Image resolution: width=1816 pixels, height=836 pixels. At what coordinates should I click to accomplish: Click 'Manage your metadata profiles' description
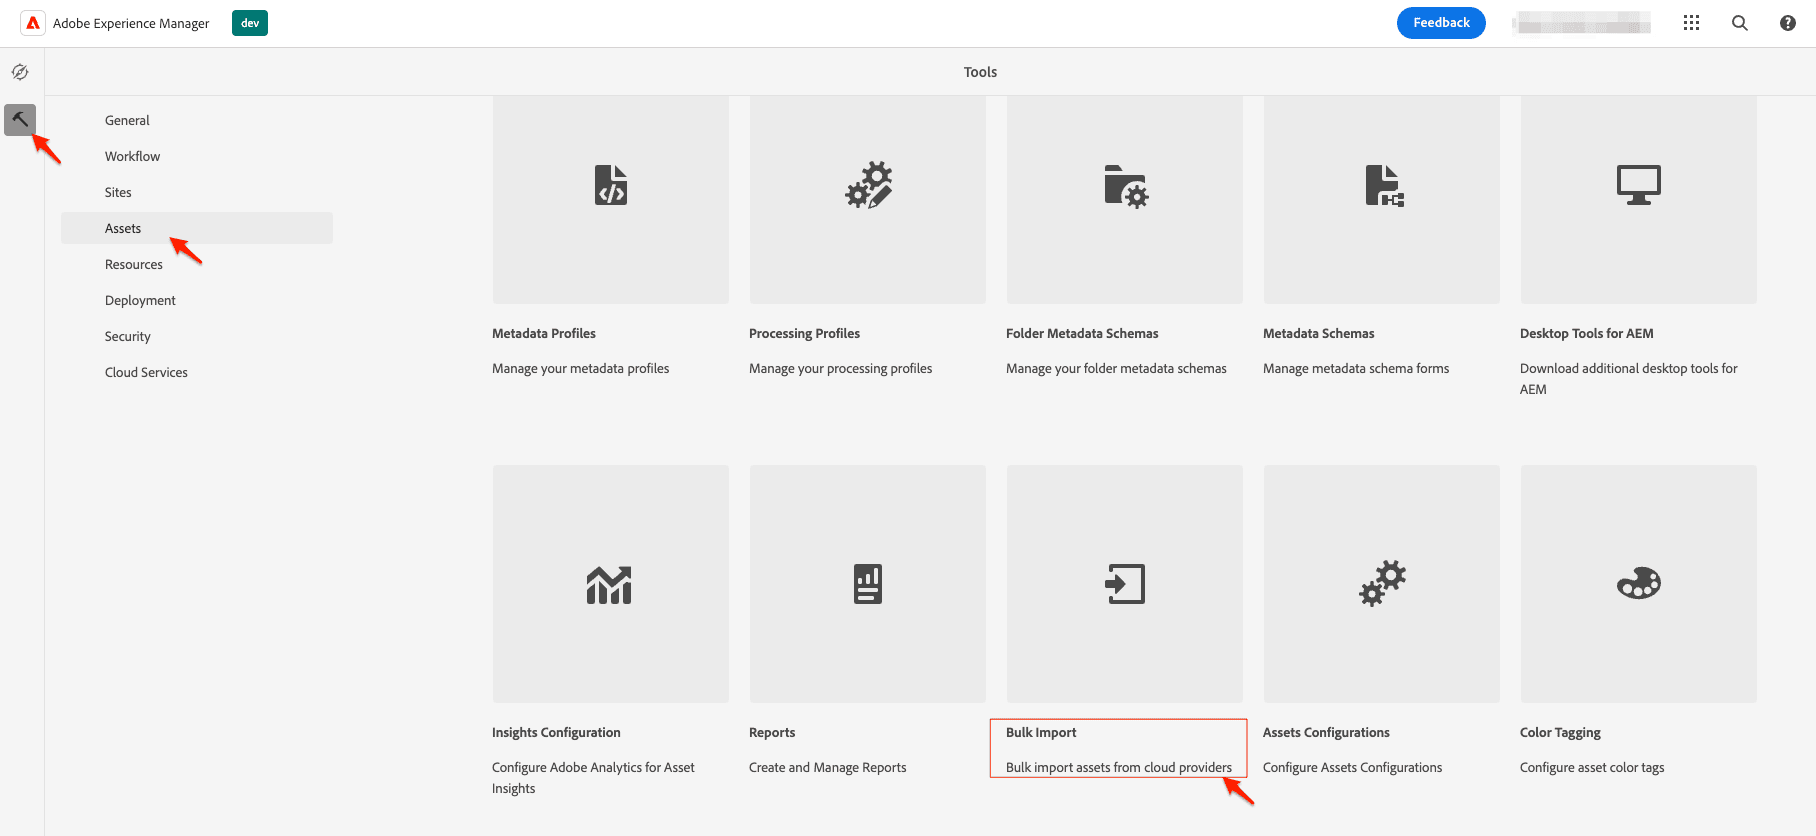tap(580, 368)
